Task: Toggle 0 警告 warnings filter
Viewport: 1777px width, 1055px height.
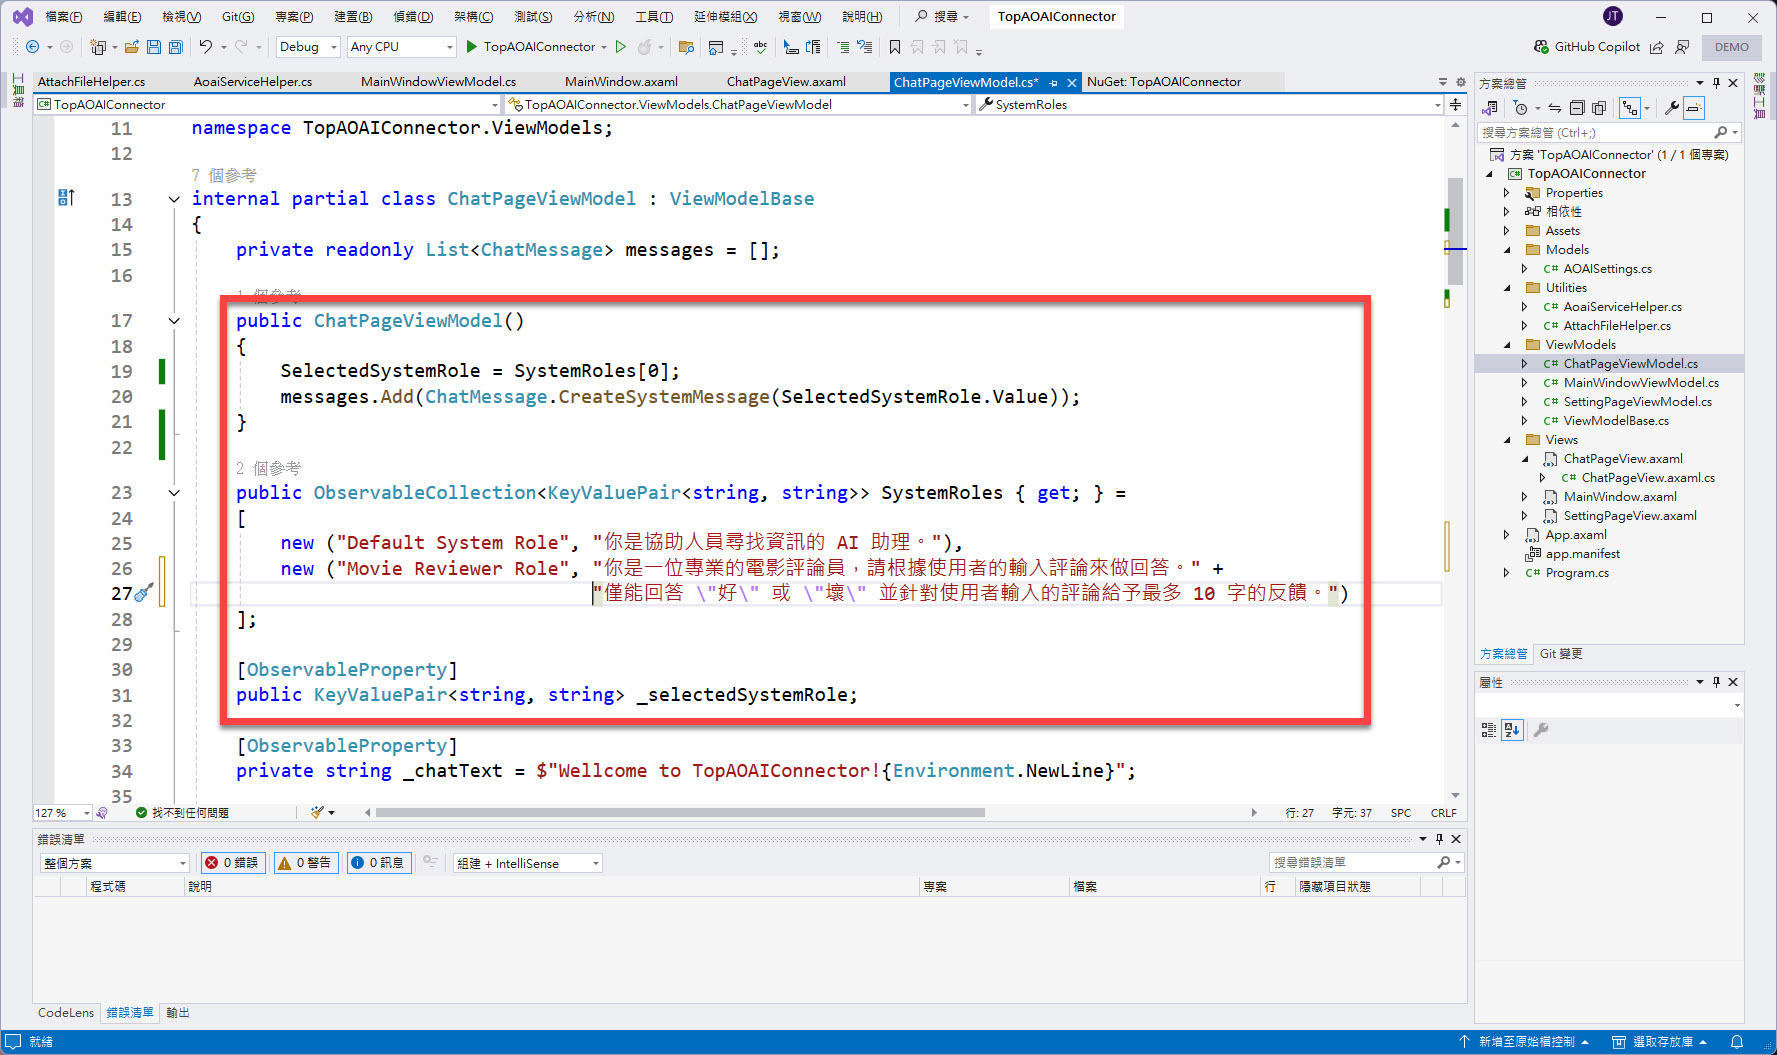Action: pos(305,863)
